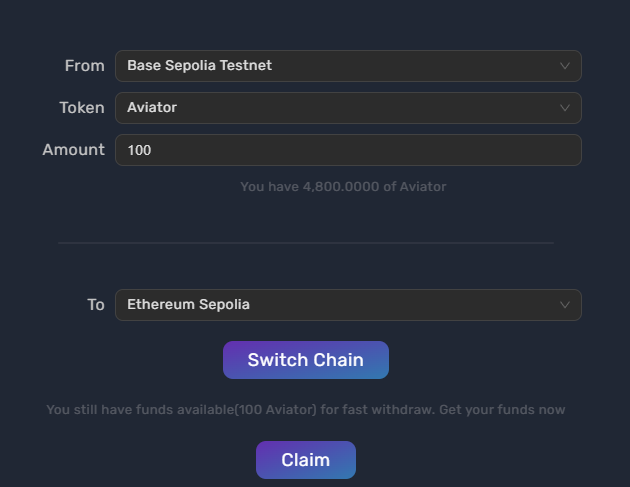Click the "Amount" field label
Image resolution: width=630 pixels, height=487 pixels.
73,150
